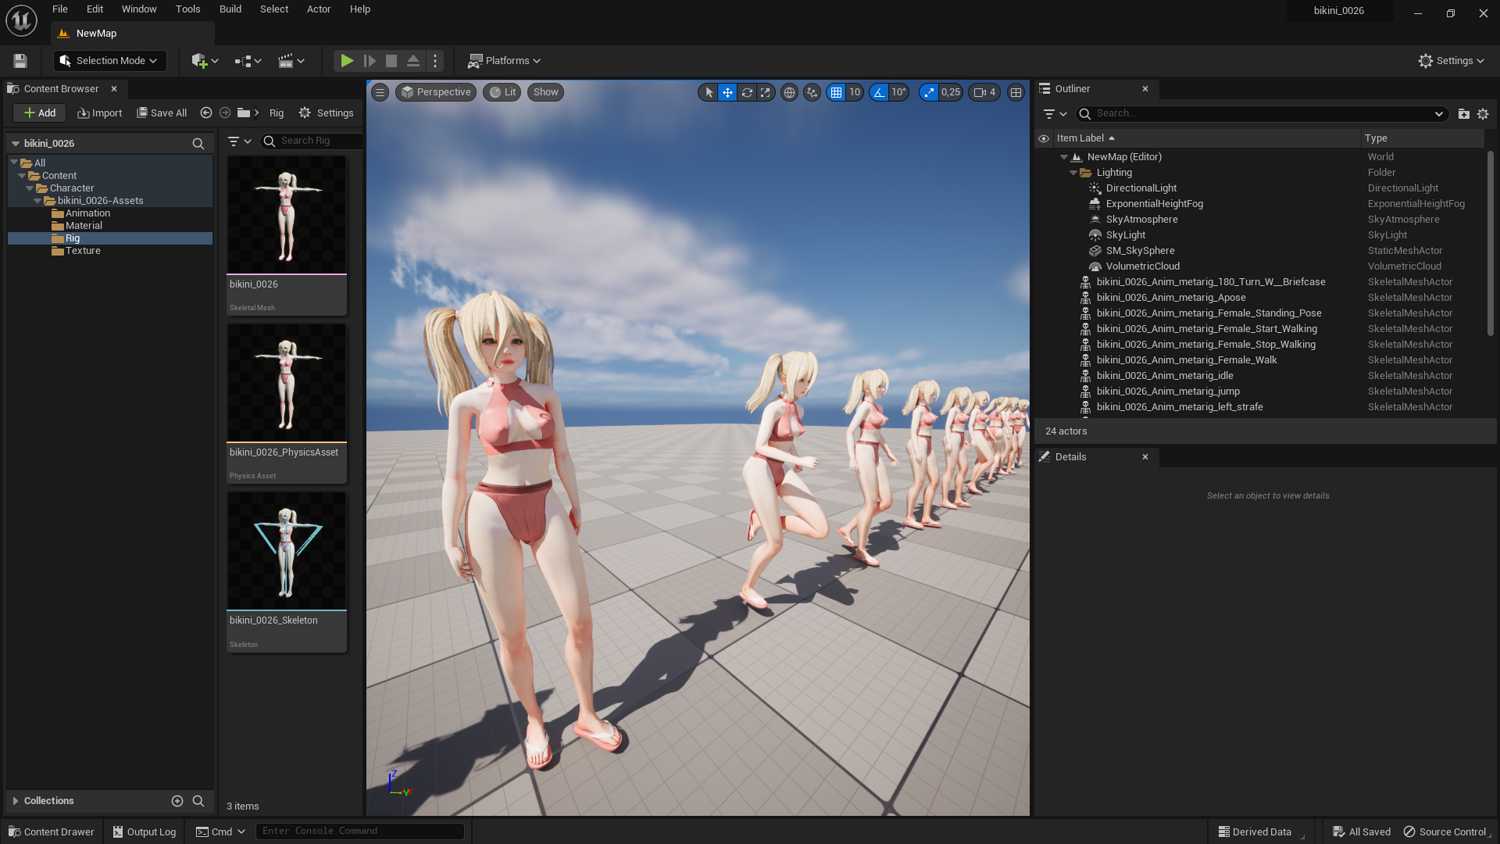Viewport: 1500px width, 844px height.
Task: Click the Import button
Action: (x=100, y=113)
